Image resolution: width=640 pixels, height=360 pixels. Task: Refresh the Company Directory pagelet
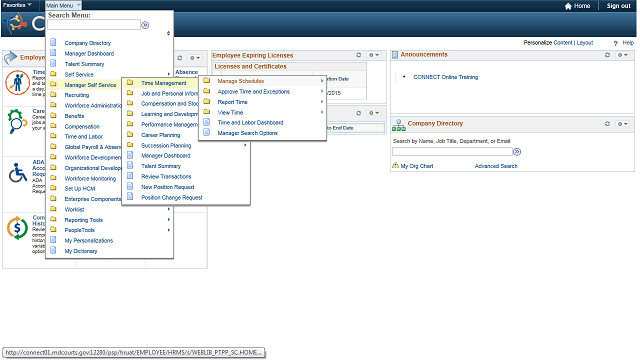607,124
